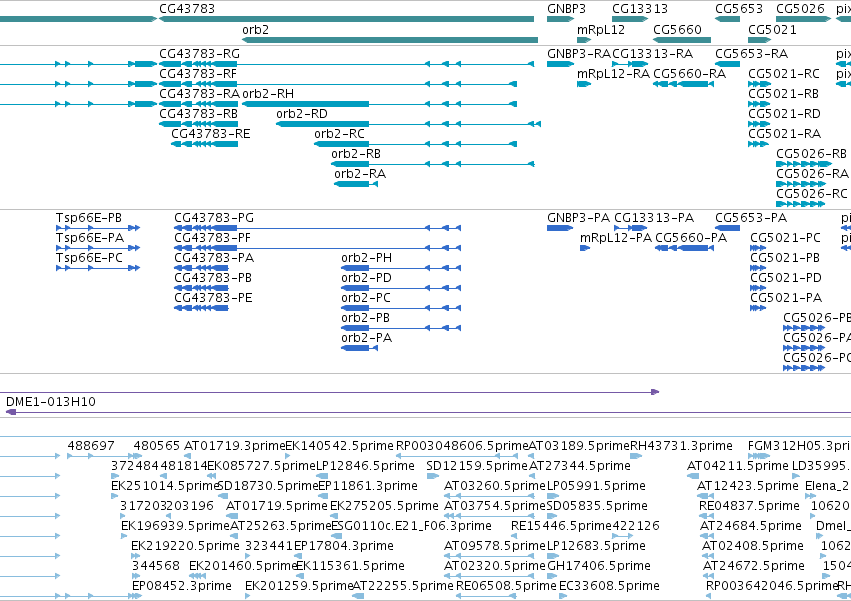851x601 pixels.
Task: Select the orb2-PA protein feature
Action: pos(359,348)
